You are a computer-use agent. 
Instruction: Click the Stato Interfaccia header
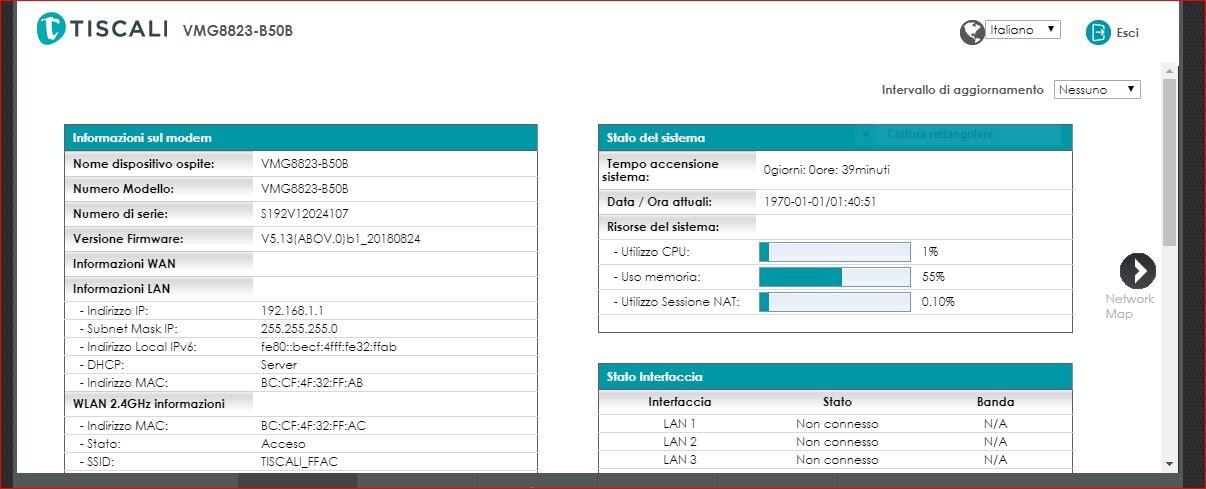(835, 376)
